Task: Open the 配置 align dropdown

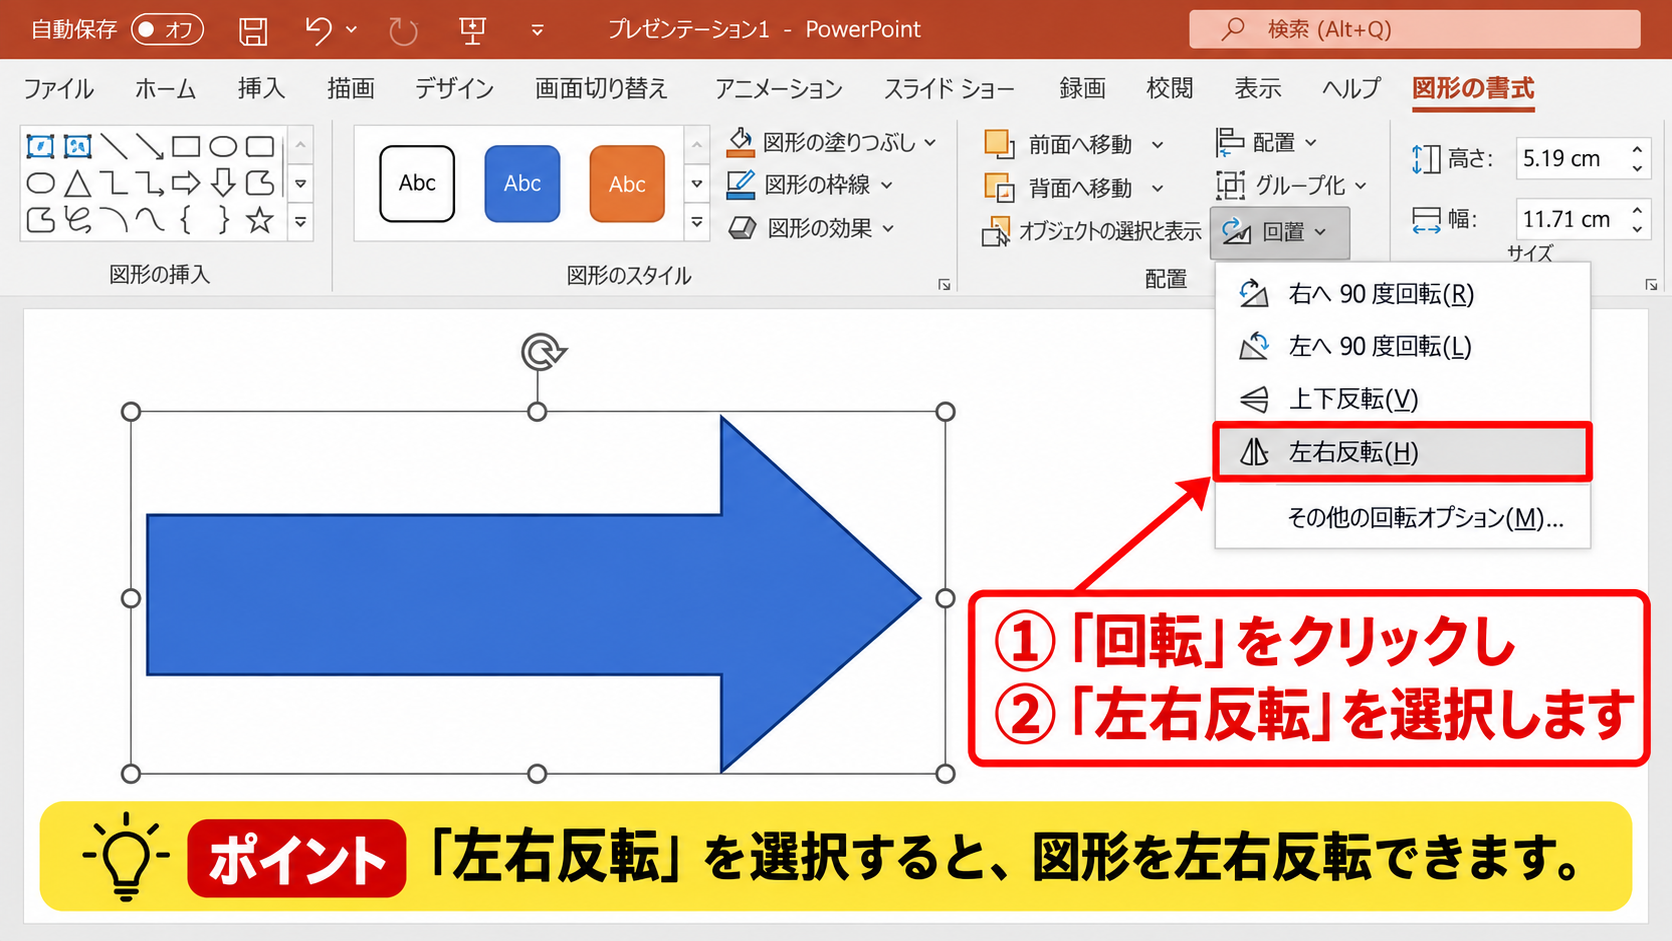Action: coord(1266,143)
